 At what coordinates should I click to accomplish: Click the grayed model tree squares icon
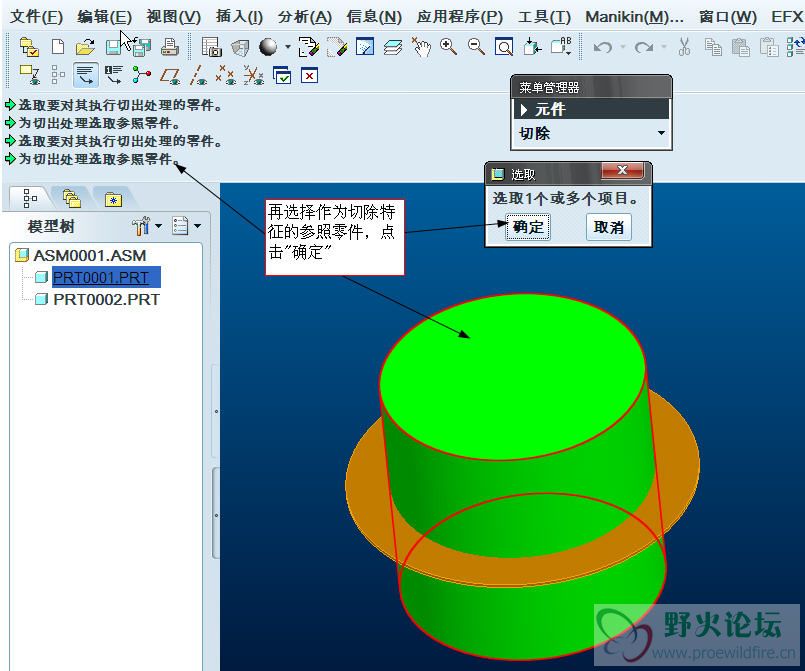click(58, 75)
